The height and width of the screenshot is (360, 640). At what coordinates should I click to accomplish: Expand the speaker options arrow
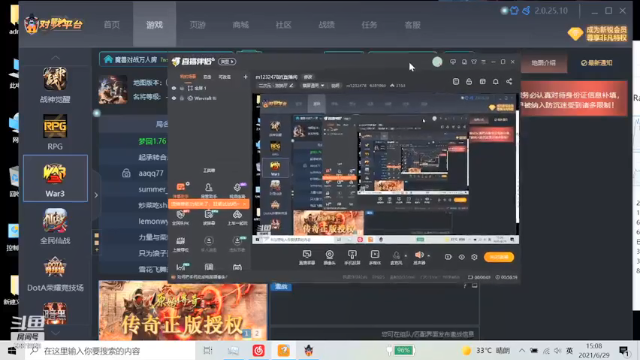429,256
